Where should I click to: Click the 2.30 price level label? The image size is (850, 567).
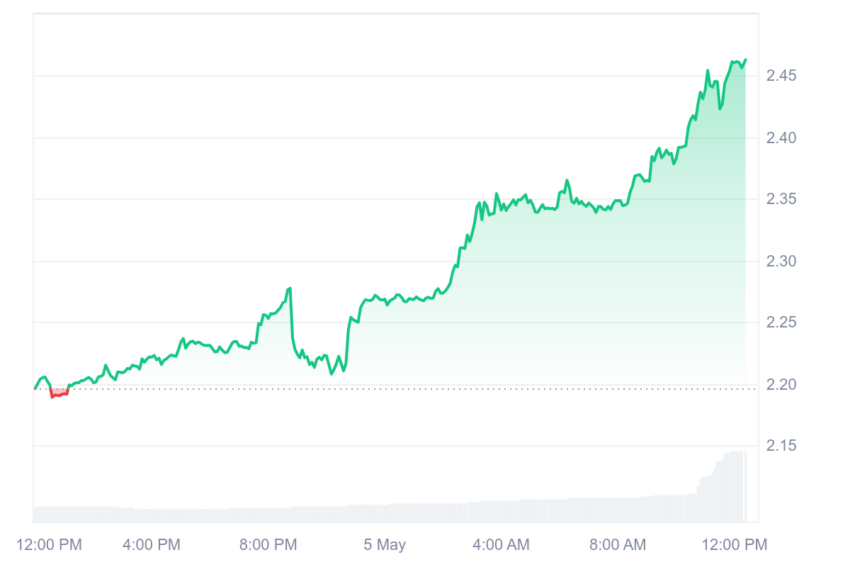tap(781, 261)
